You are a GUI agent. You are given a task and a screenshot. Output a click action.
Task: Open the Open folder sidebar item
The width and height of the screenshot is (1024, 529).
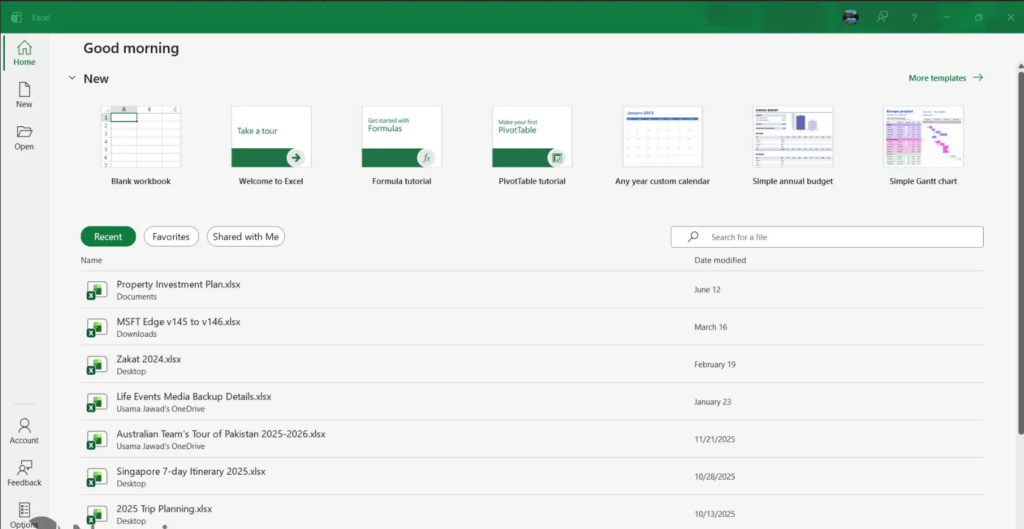tap(24, 138)
